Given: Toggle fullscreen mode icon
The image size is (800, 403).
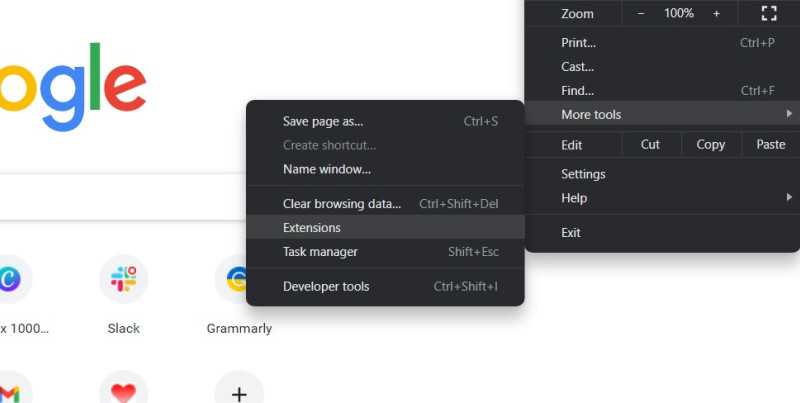Looking at the screenshot, I should tap(769, 13).
